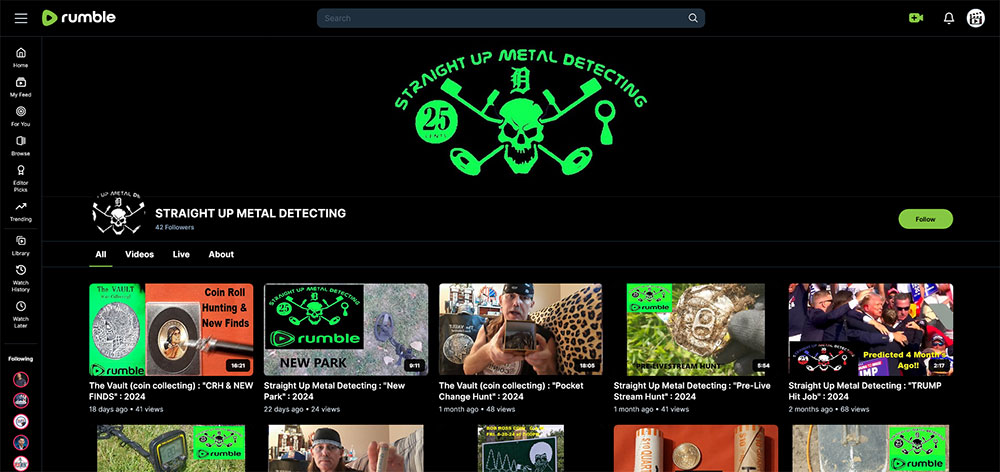Viewport: 1000px width, 472px height.
Task: Open Watch History in sidebar
Action: coord(20,279)
